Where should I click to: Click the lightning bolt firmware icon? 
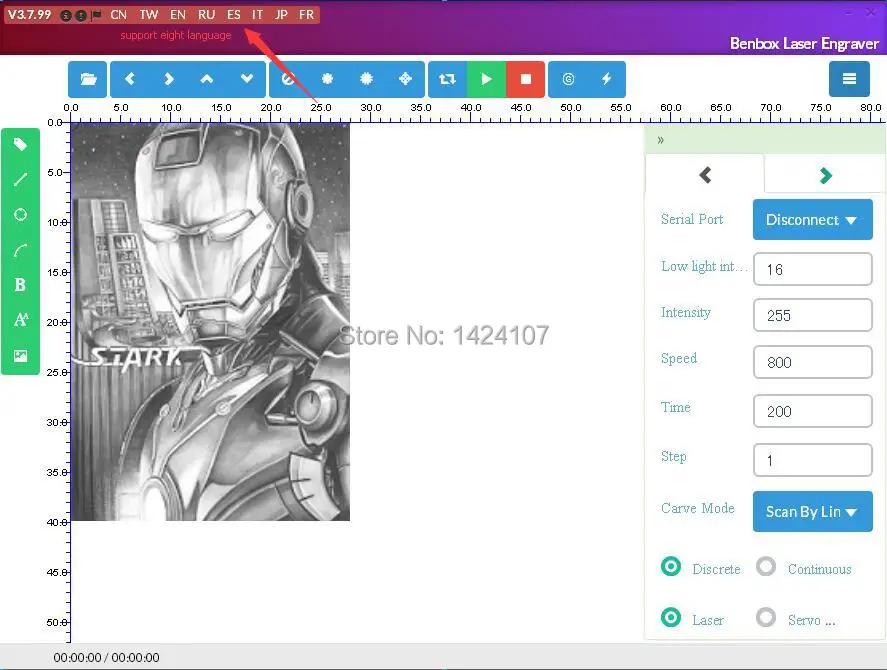606,79
